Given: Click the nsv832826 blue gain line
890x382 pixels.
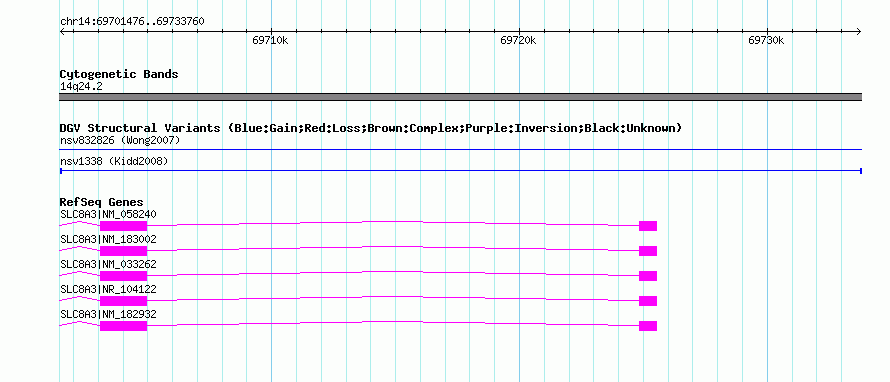Looking at the screenshot, I should point(460,150).
